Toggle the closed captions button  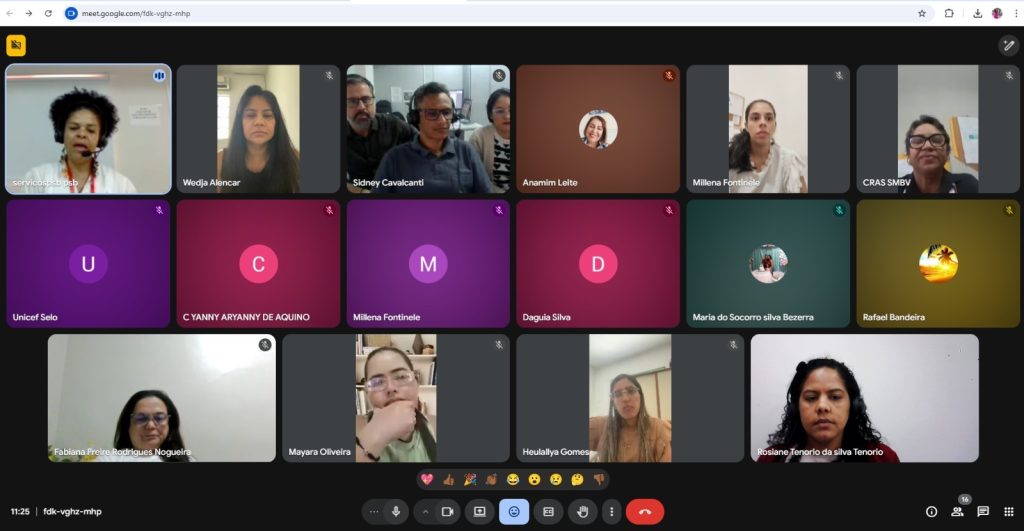pyautogui.click(x=548, y=511)
